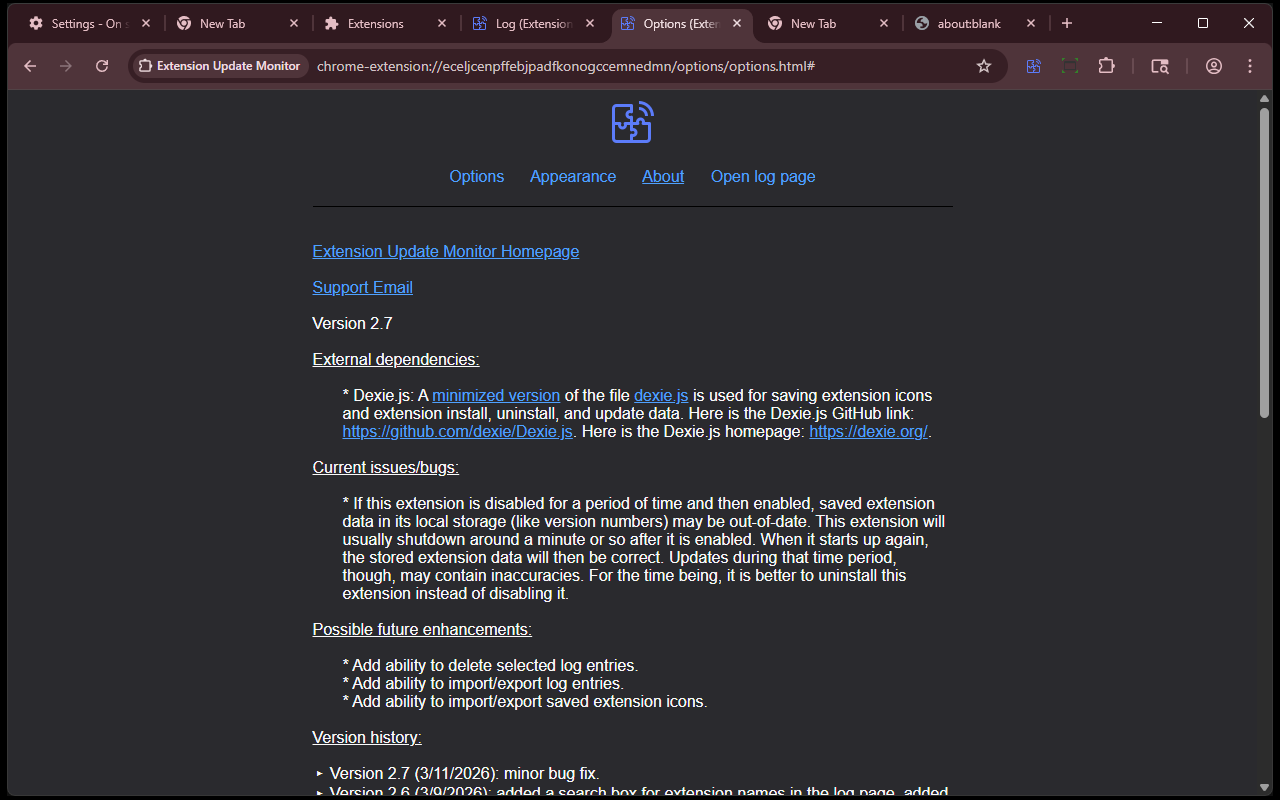Click the page vertical scrollbar thumb
1280x800 pixels.
[1264, 262]
